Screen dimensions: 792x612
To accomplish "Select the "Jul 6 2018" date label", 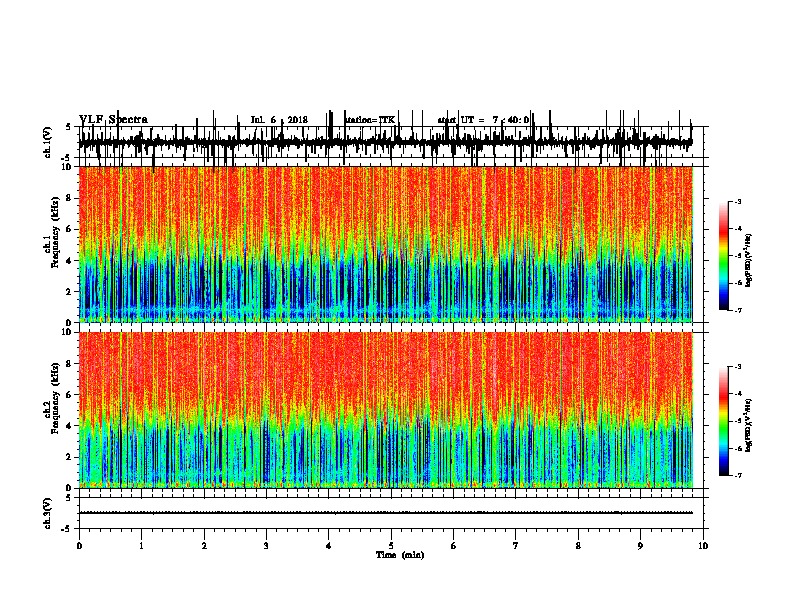I will point(279,120).
